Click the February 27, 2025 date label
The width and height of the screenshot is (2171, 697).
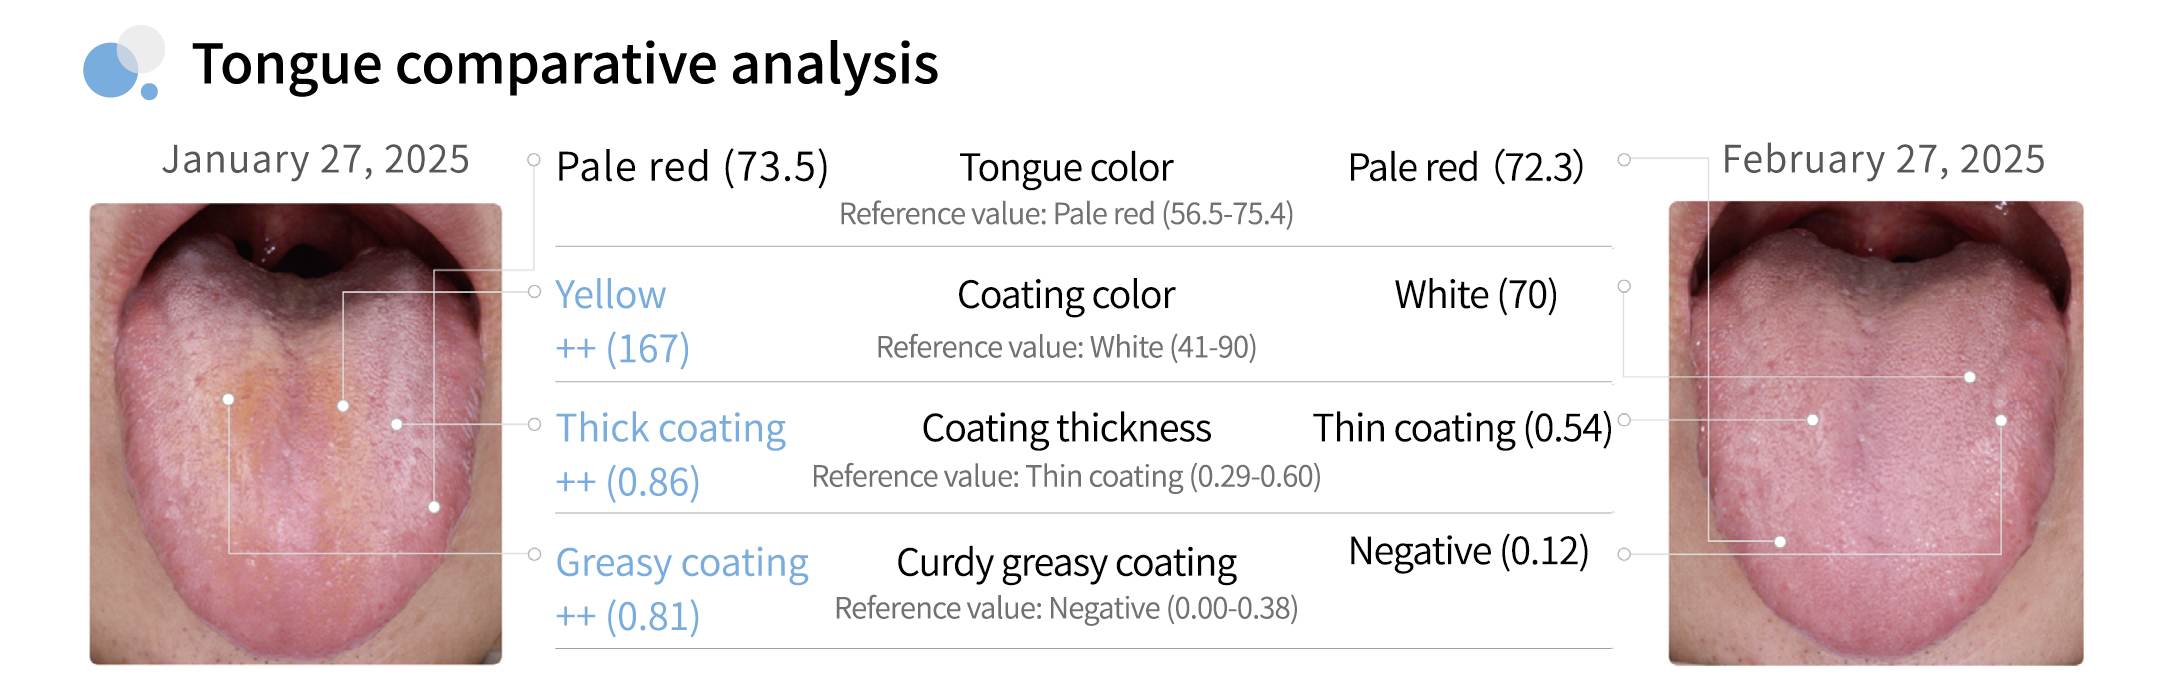[1883, 160]
